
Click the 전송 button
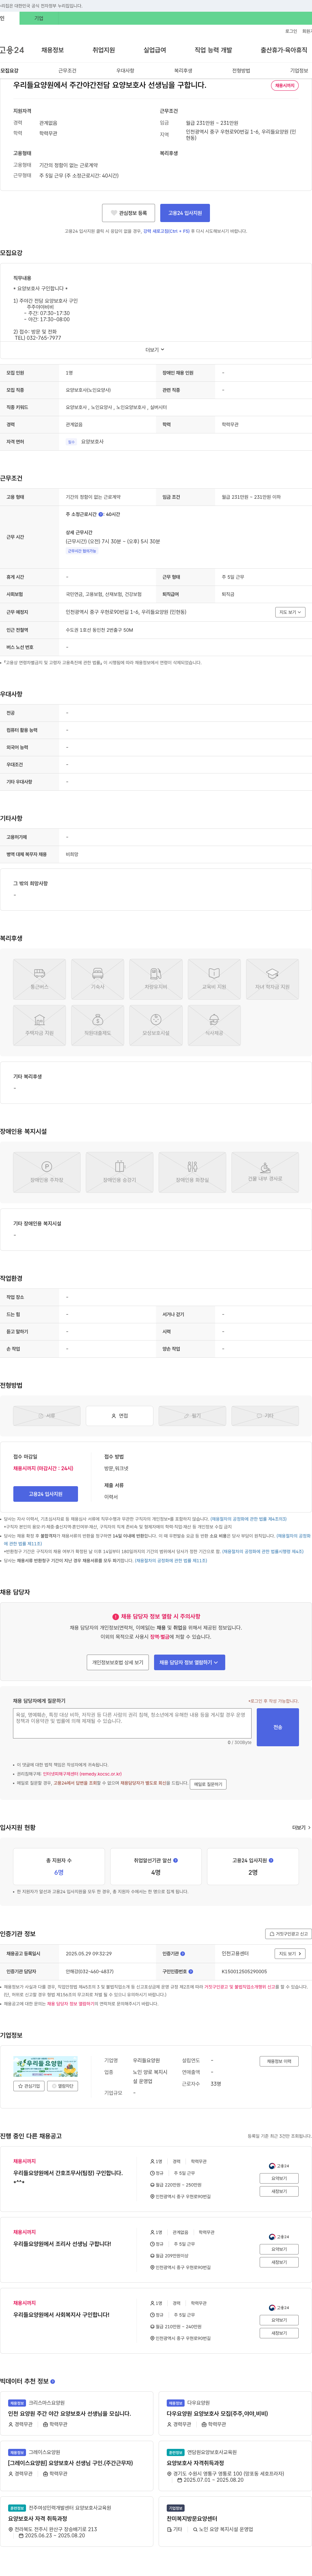[x=278, y=1727]
